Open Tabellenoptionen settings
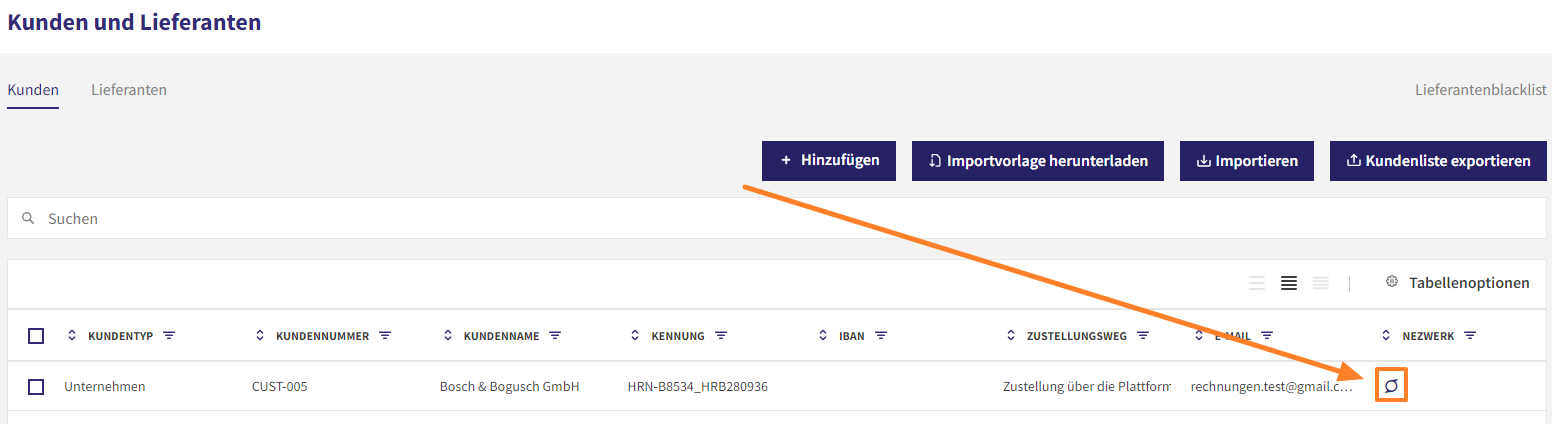1552x424 pixels. pyautogui.click(x=1457, y=283)
